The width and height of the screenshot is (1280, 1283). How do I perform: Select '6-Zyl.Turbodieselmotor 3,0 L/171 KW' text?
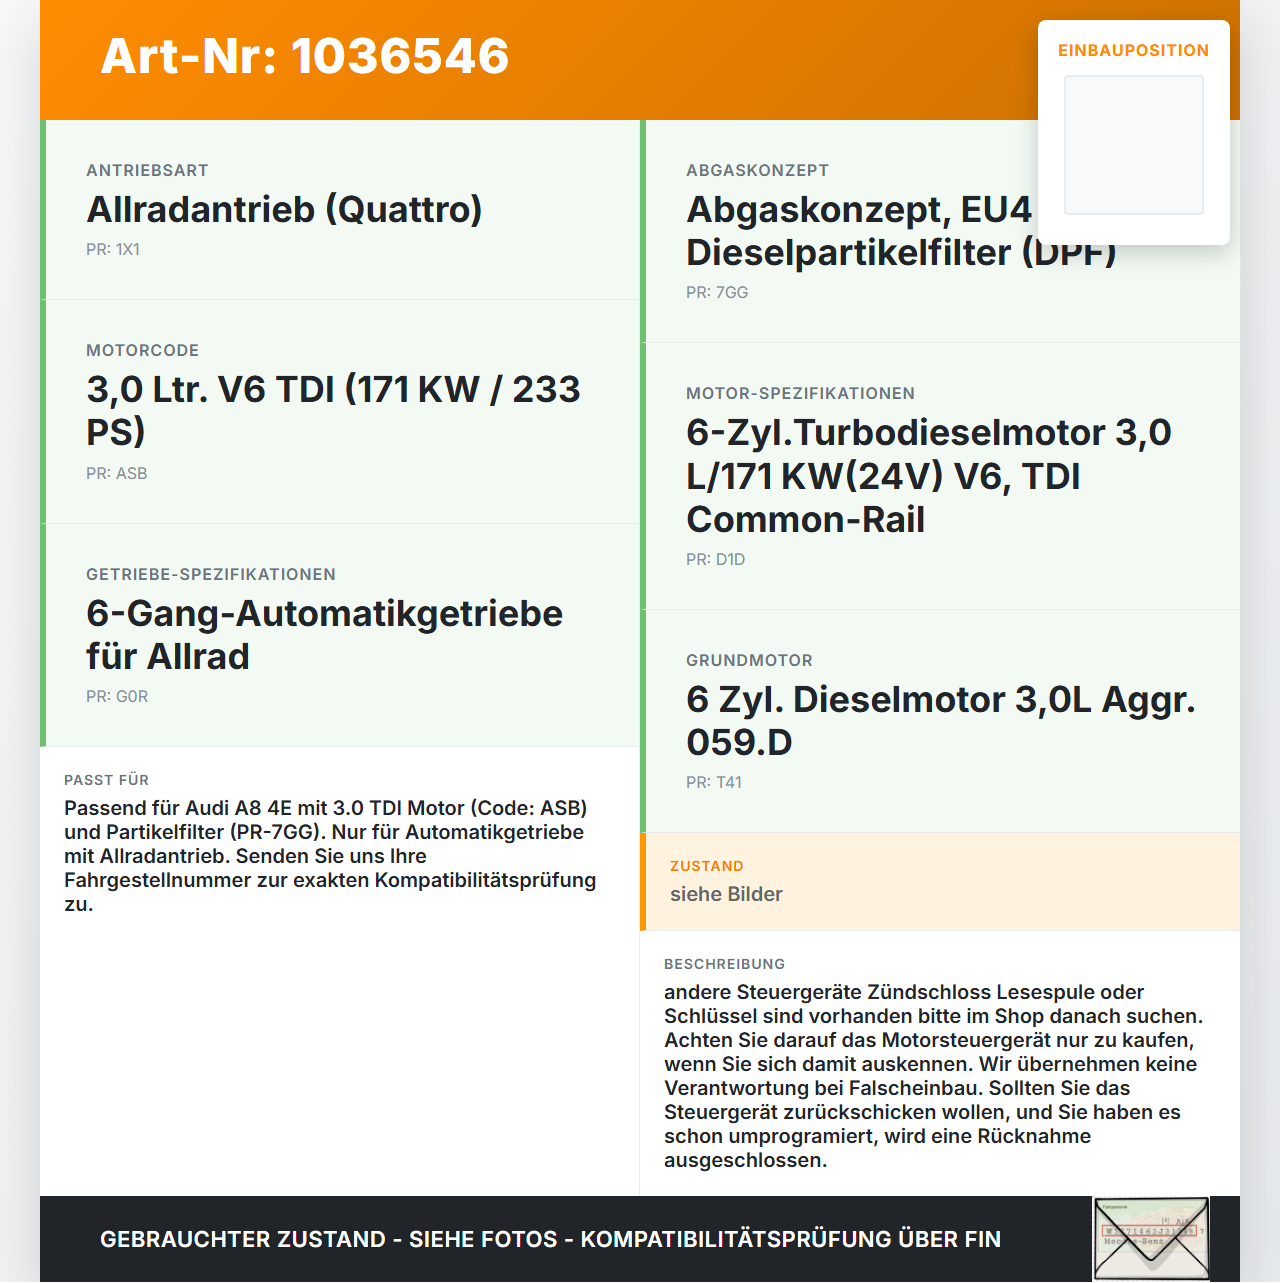(x=929, y=476)
